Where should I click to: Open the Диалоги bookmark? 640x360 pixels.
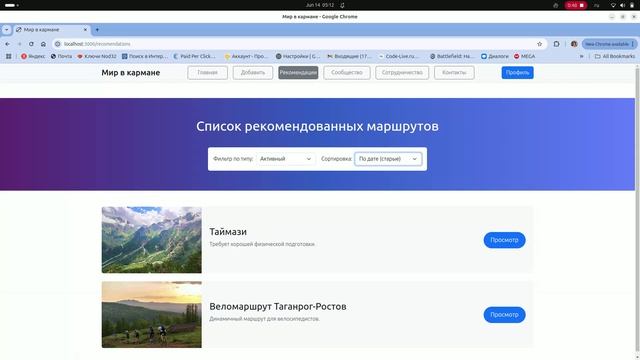495,56
